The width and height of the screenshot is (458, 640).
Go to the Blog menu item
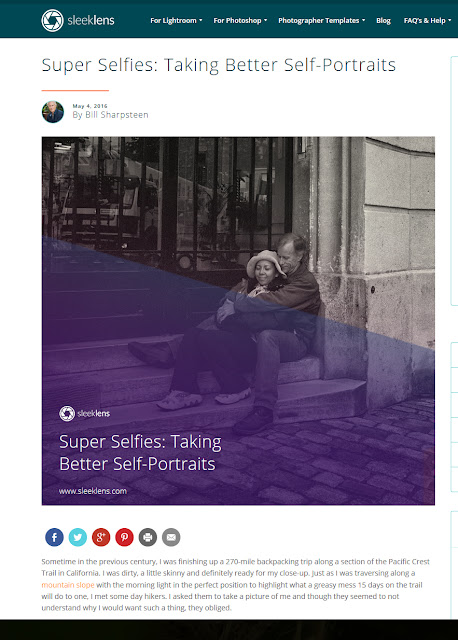coord(383,20)
